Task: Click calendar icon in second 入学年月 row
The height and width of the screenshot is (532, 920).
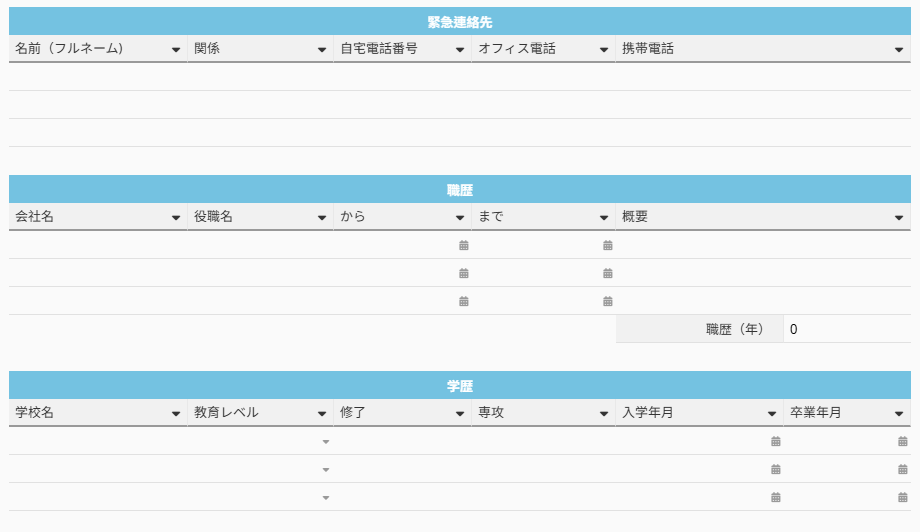Action: [775, 469]
